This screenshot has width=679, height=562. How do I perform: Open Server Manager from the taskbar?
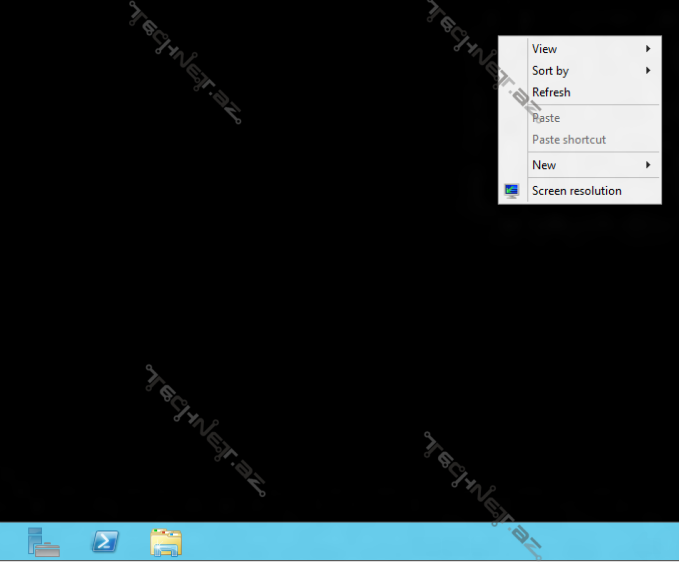(x=43, y=542)
